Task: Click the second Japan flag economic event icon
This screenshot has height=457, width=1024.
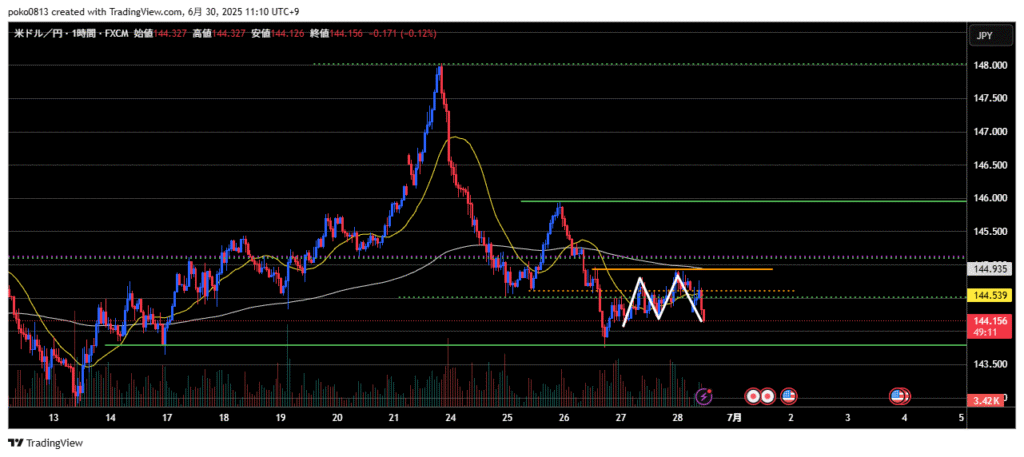Action: (x=766, y=396)
